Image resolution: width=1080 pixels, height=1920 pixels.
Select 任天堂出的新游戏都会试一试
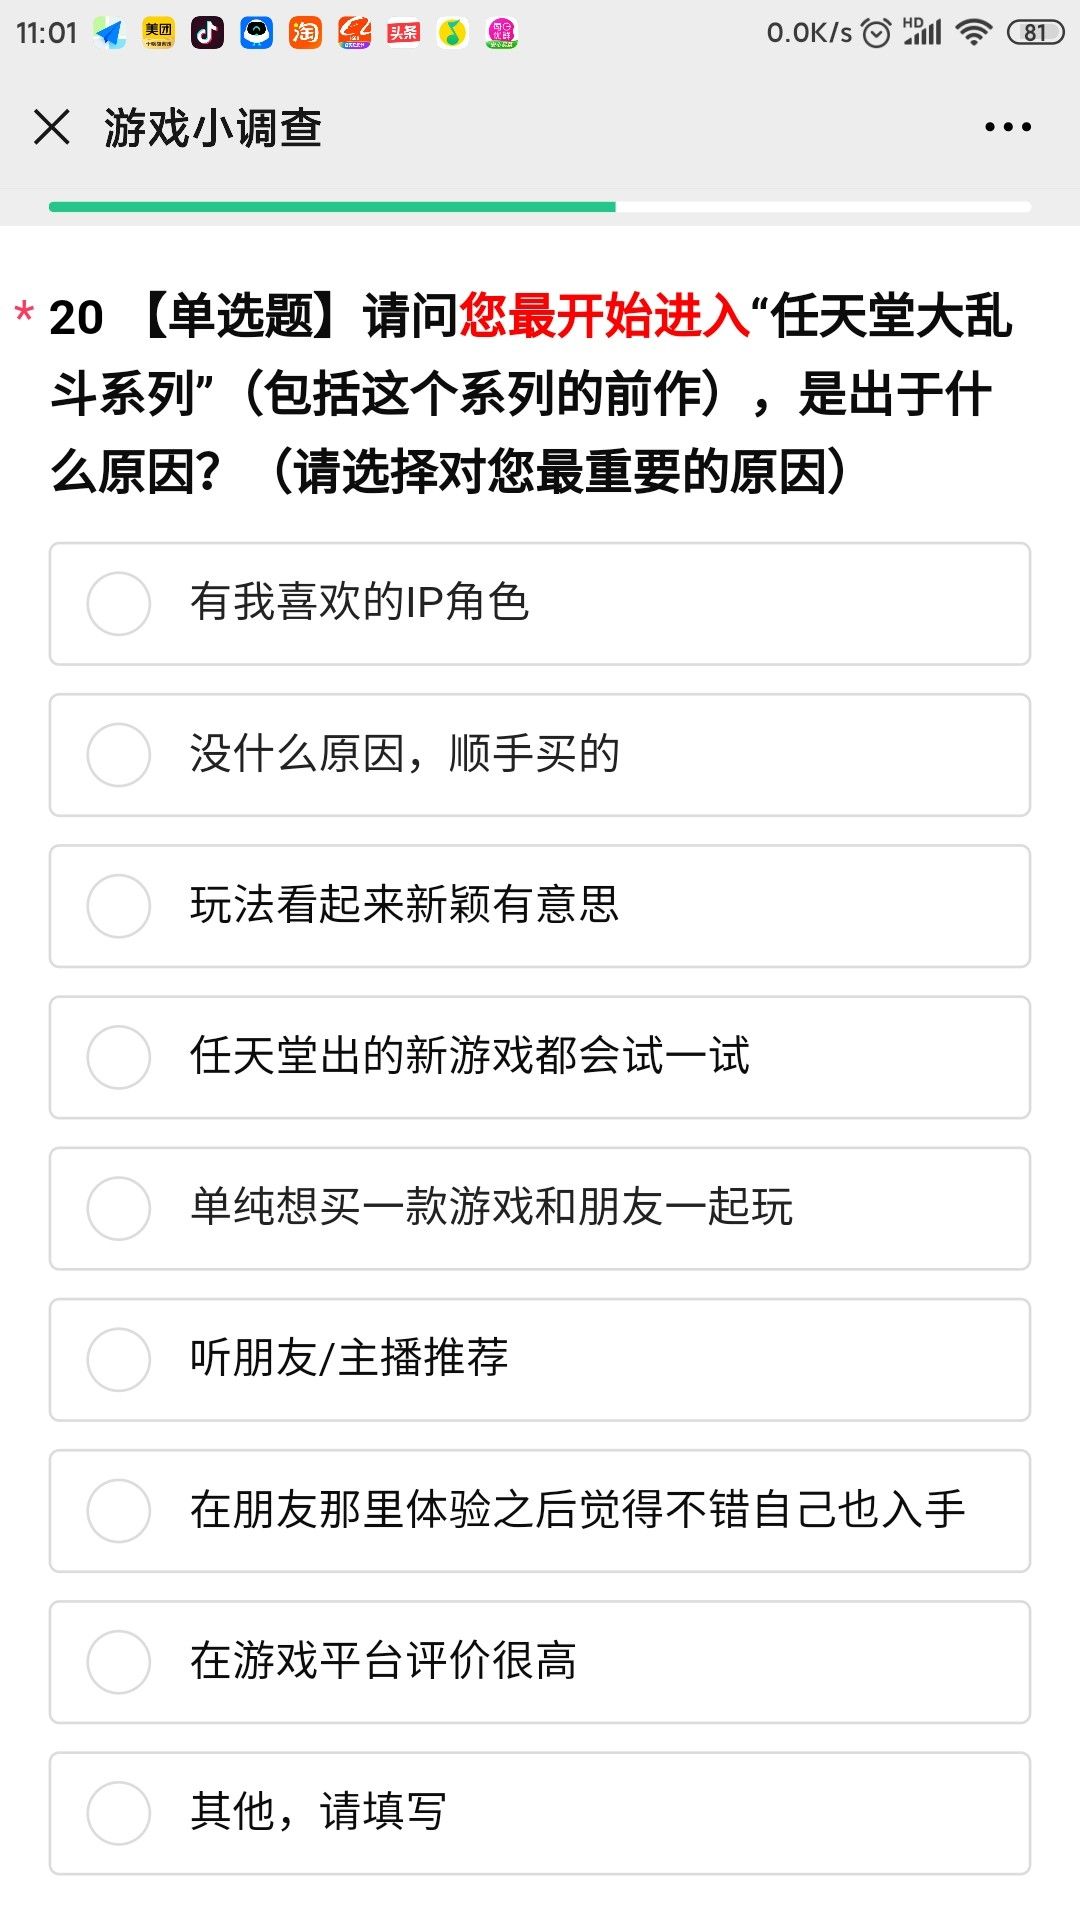(x=119, y=1057)
